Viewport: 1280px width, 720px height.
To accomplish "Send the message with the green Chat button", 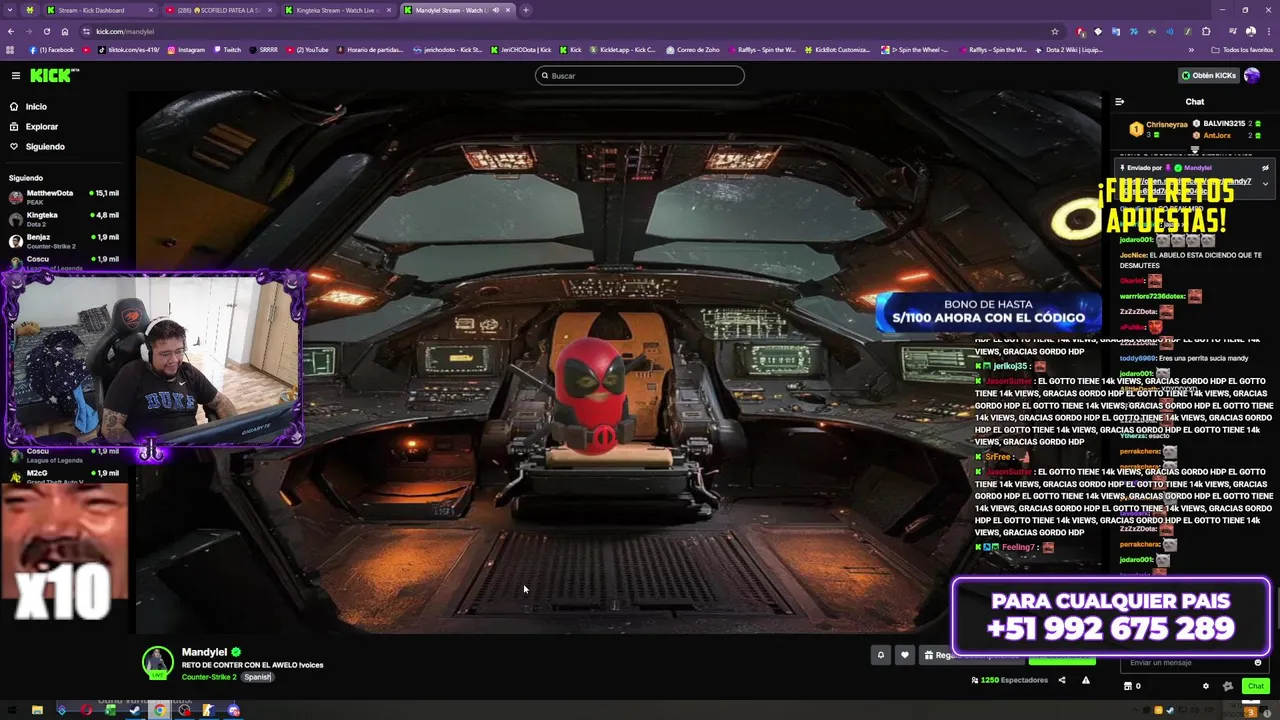I will [1256, 686].
